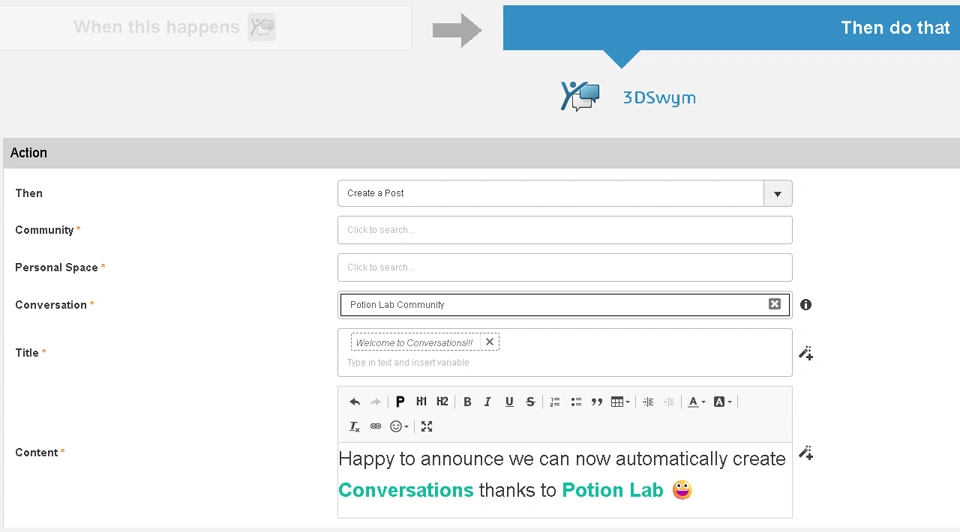Click the undo arrow in the editor toolbar
960x532 pixels.
click(354, 402)
